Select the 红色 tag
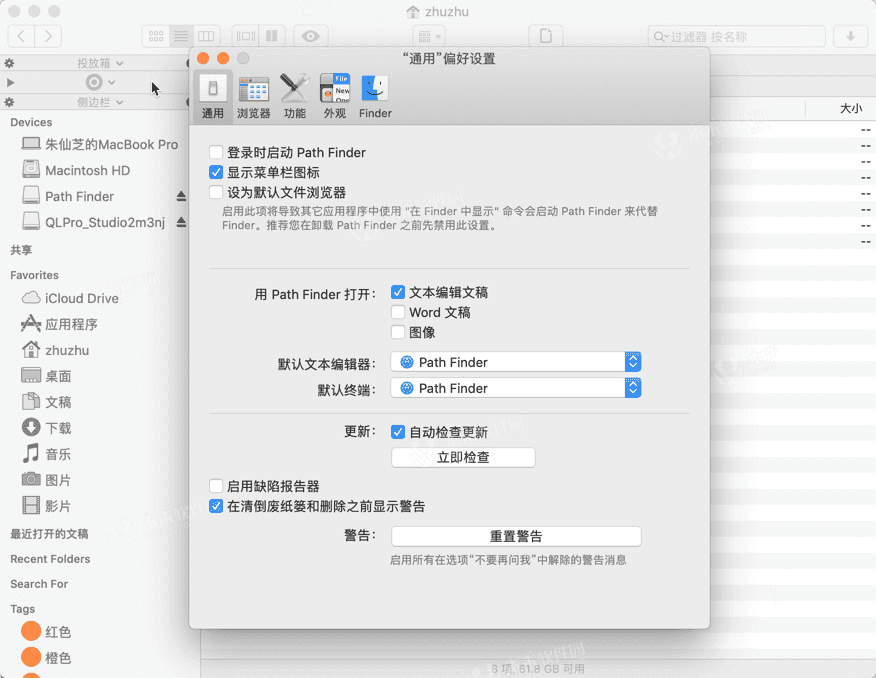 point(46,632)
